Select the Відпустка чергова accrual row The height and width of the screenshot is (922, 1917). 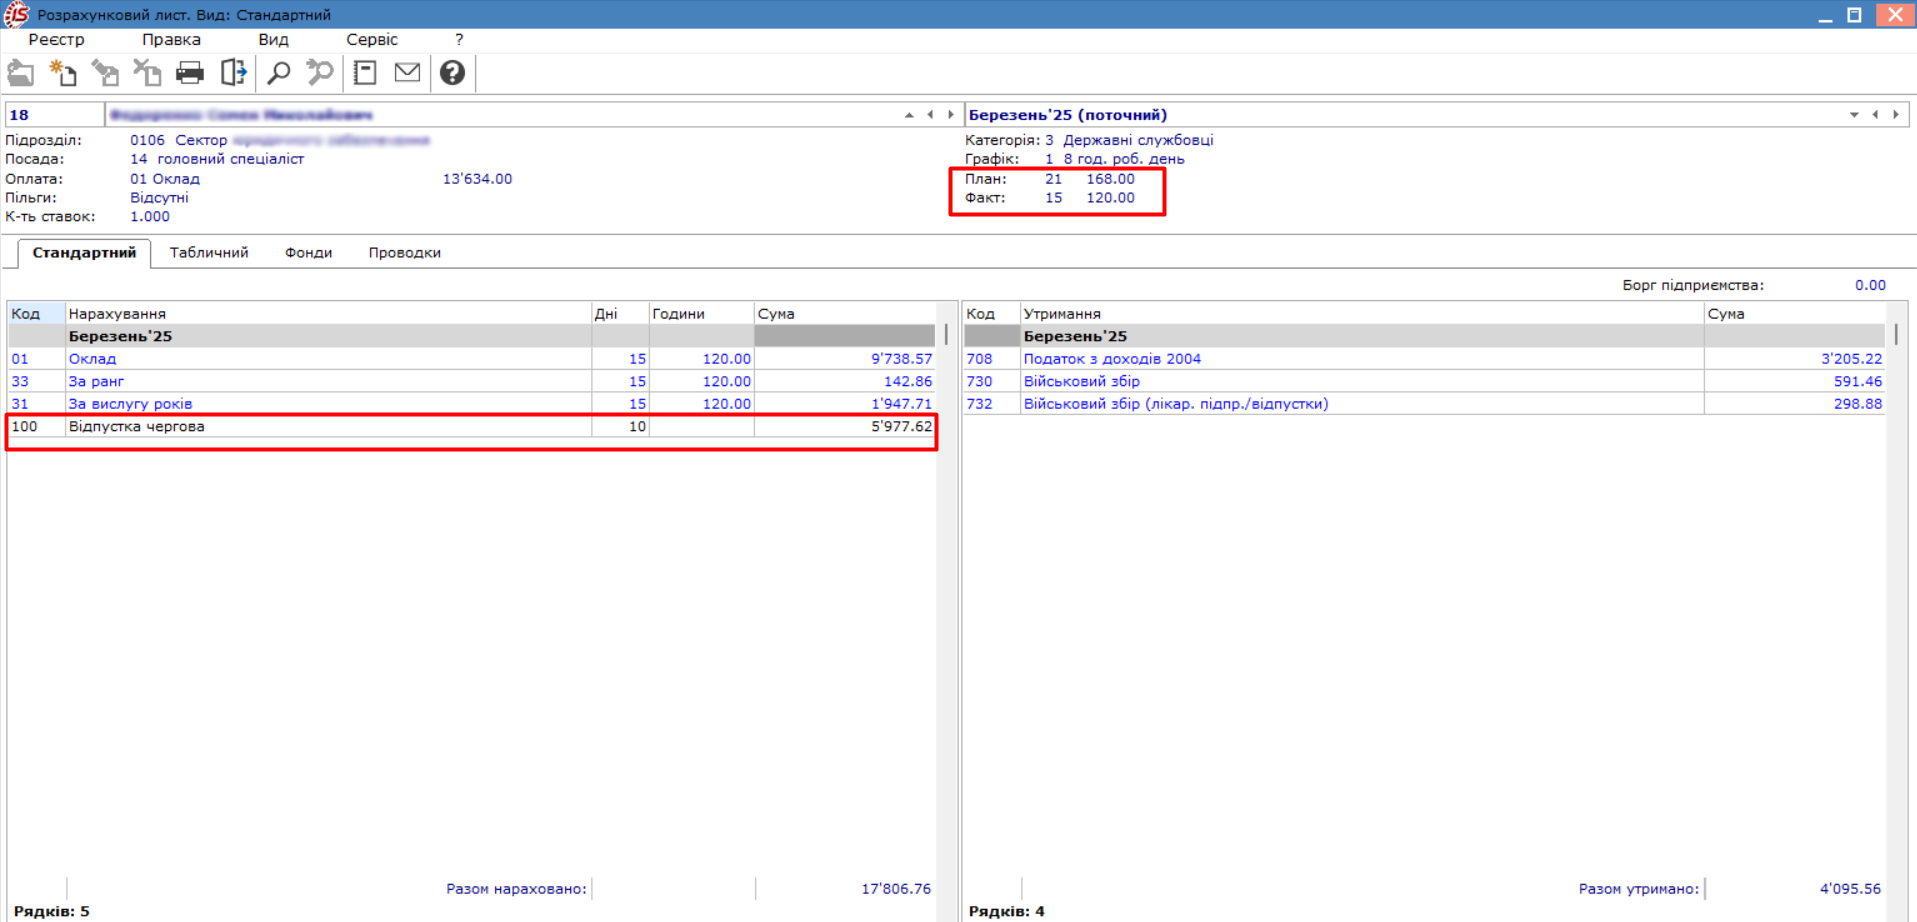click(471, 427)
